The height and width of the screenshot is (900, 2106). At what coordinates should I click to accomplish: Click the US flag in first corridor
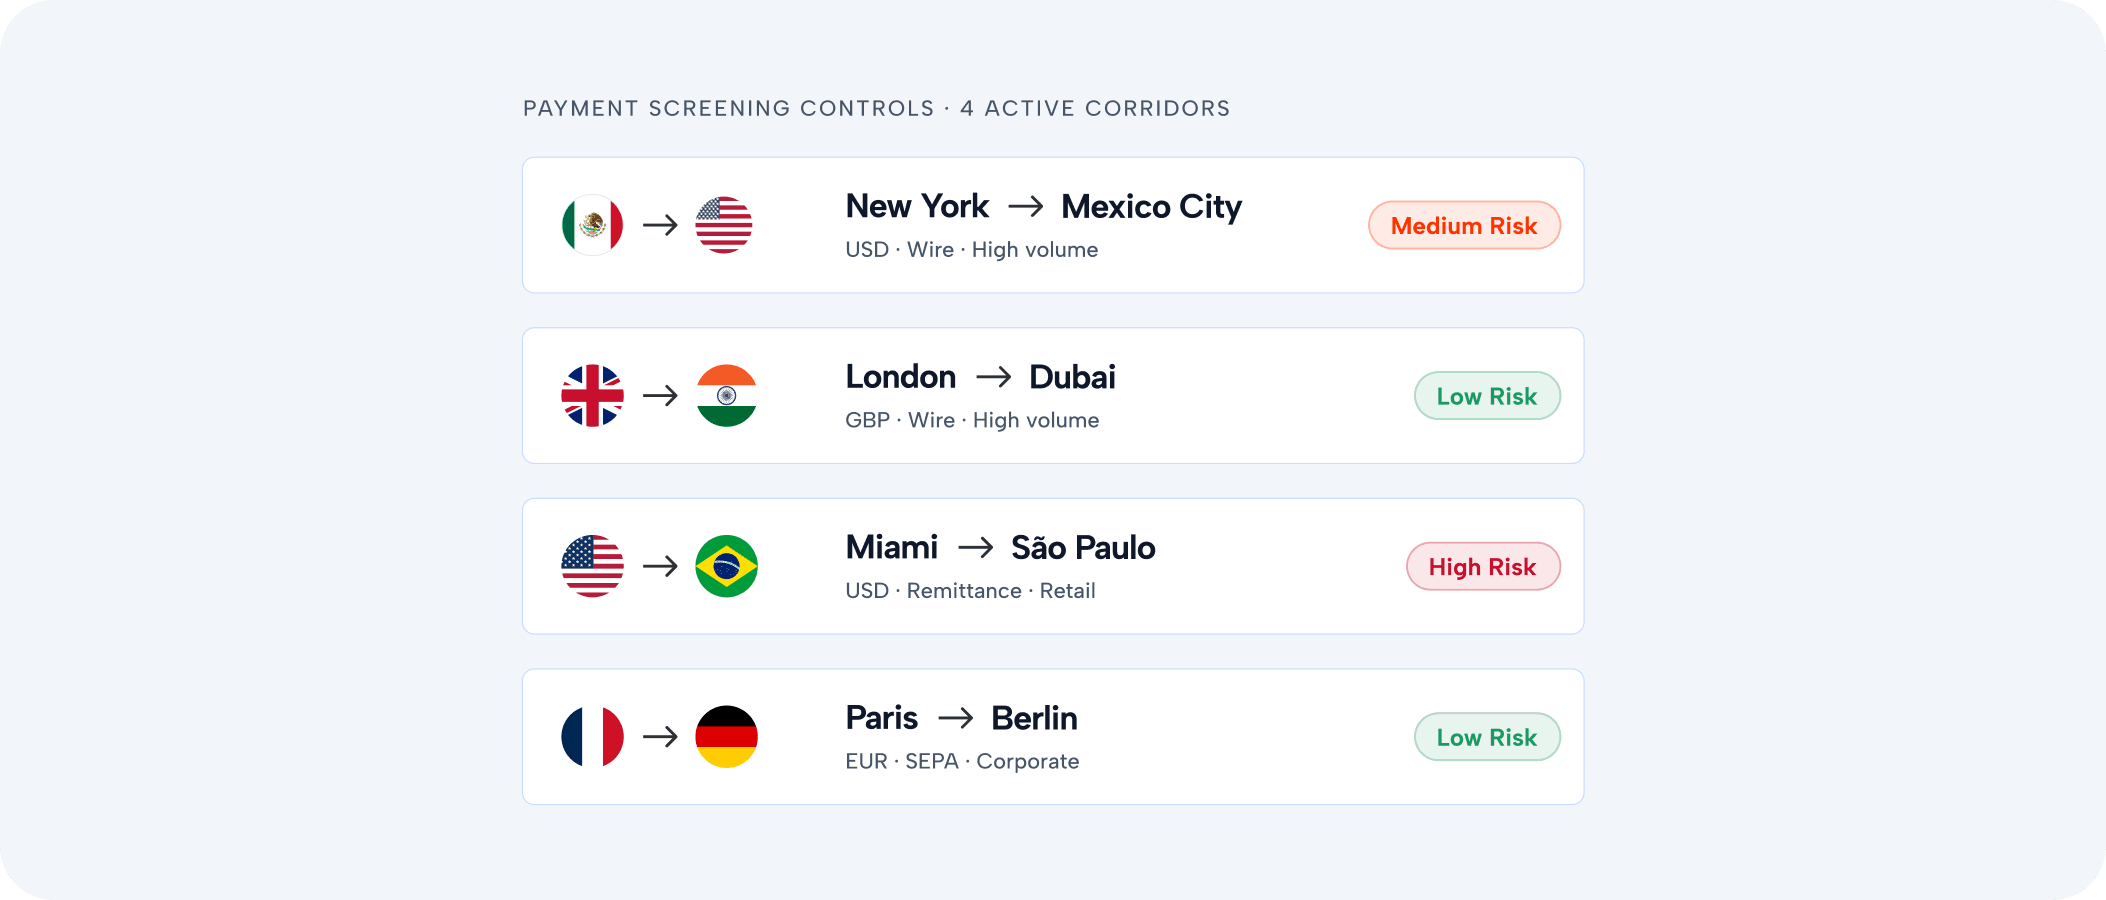point(725,225)
